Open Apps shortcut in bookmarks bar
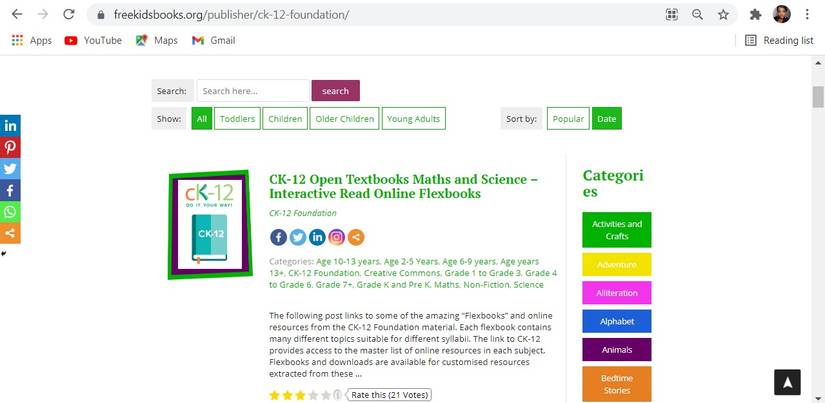This screenshot has width=825, height=403. [32, 41]
